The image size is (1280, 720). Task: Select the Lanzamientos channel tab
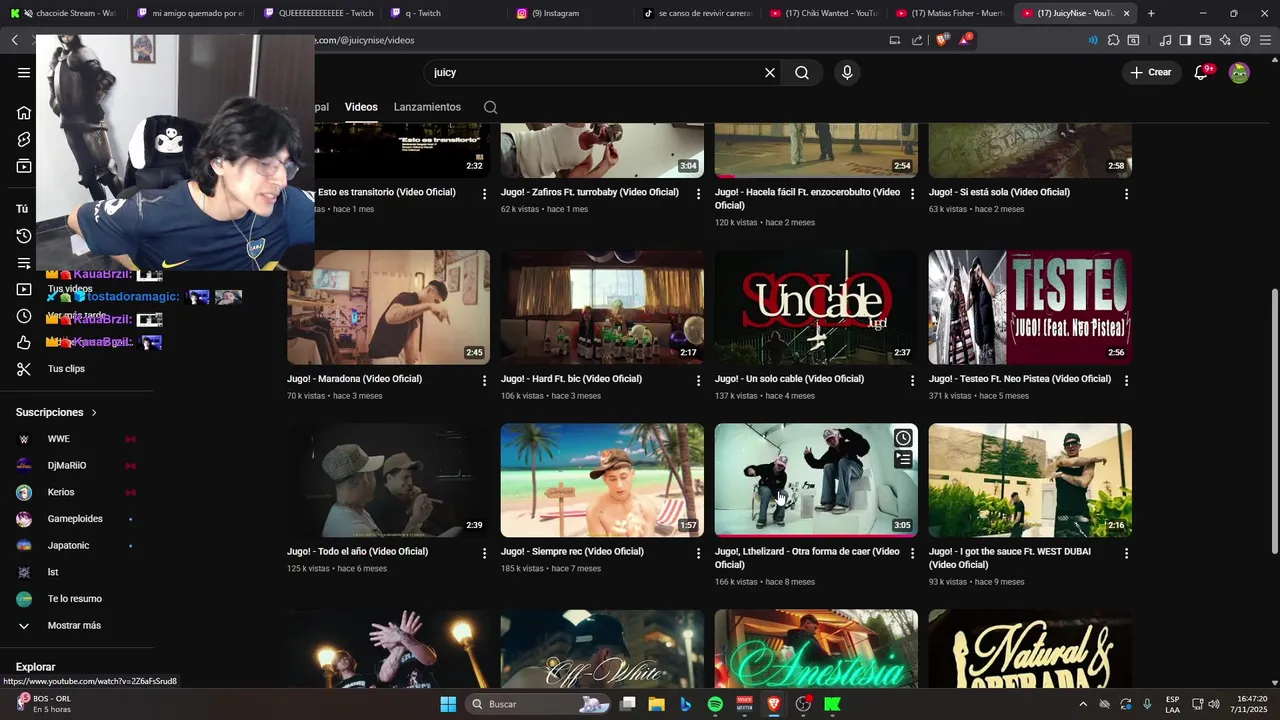tap(427, 107)
